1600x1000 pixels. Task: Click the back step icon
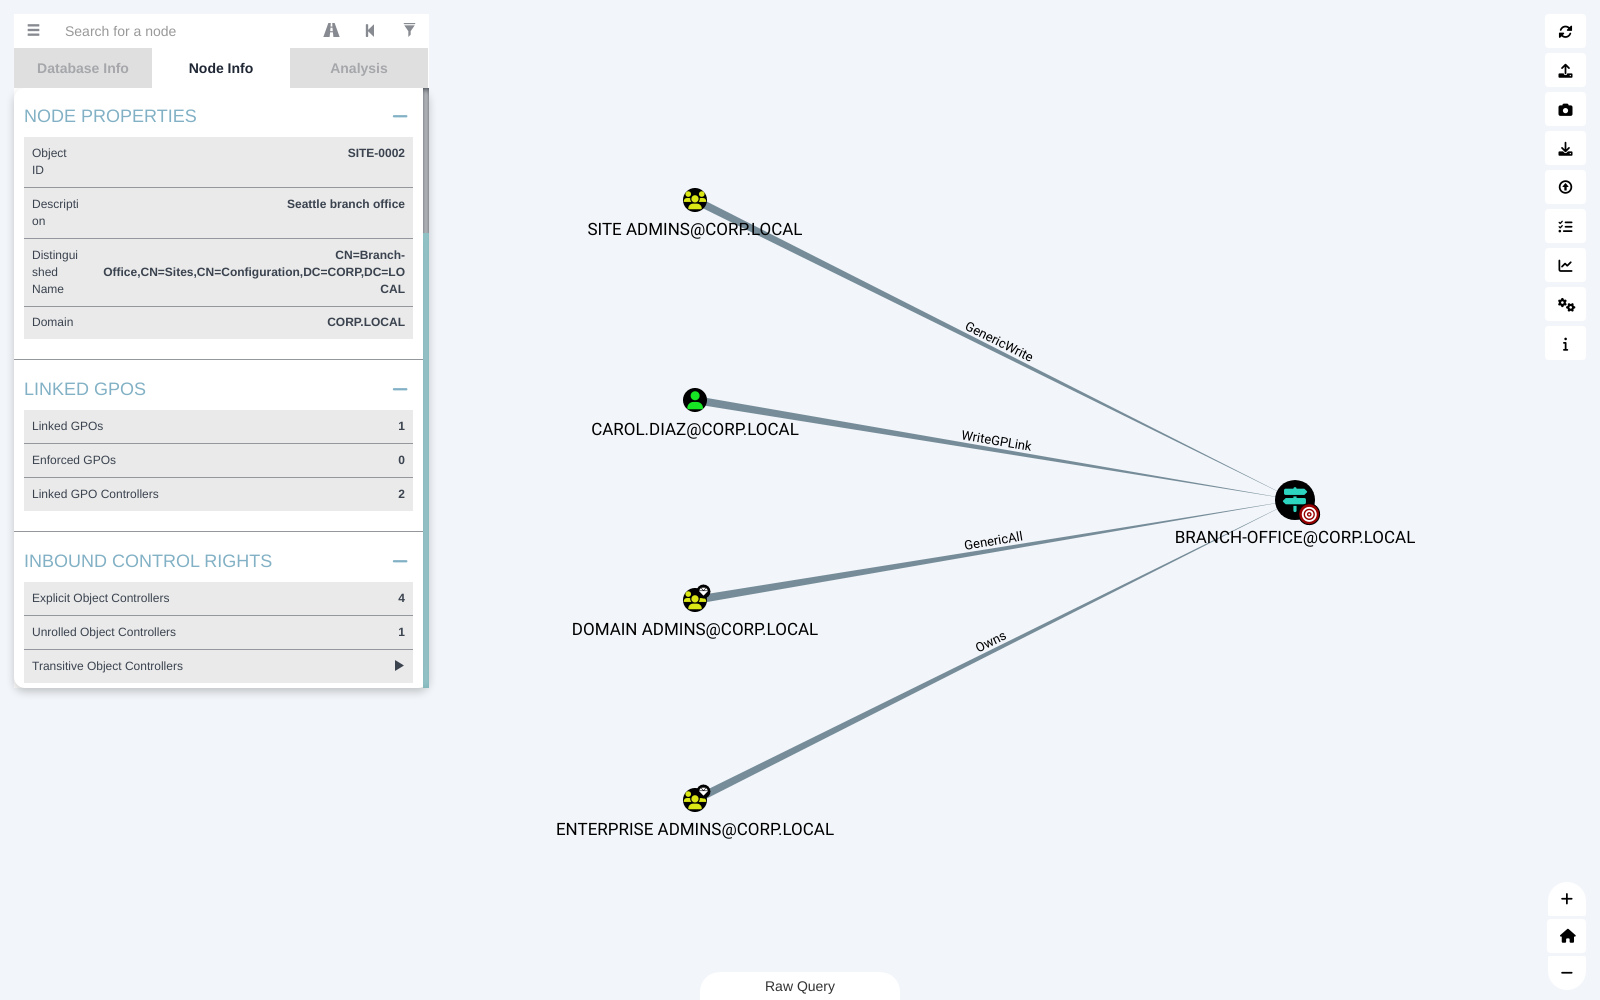coord(370,31)
